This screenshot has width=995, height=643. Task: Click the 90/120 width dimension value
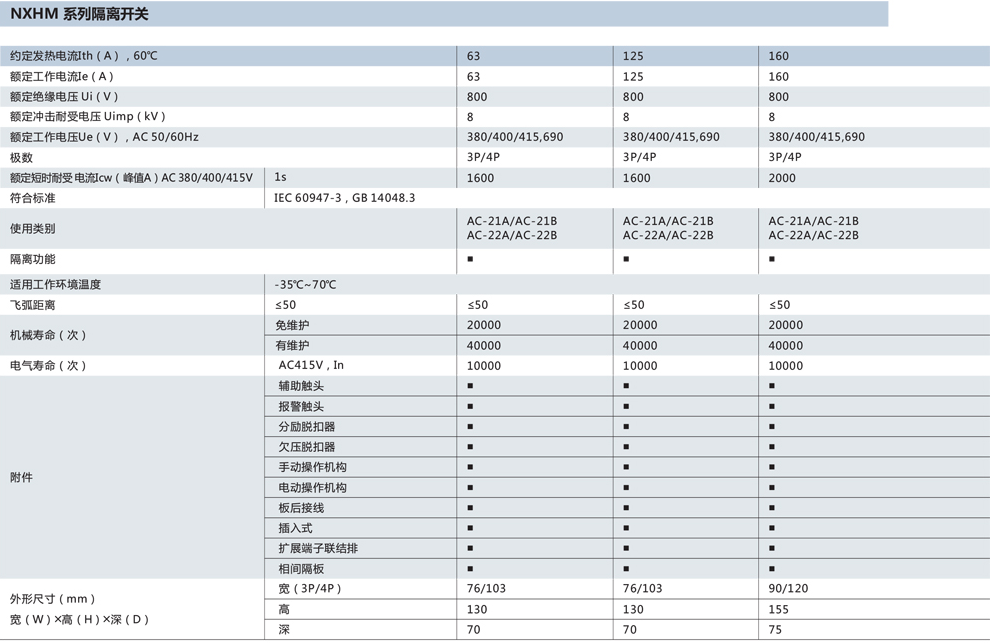pyautogui.click(x=788, y=589)
